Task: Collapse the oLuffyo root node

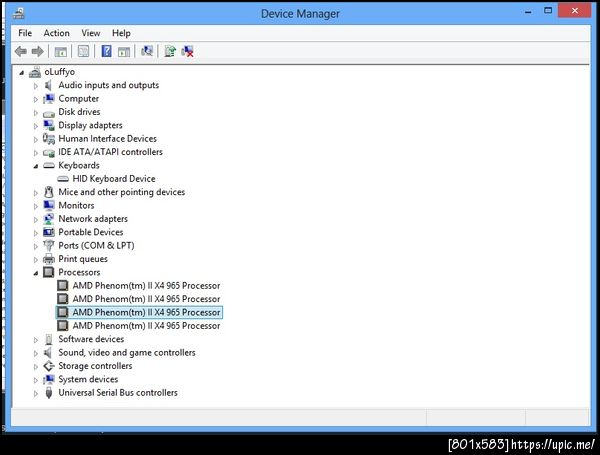Action: tap(22, 72)
